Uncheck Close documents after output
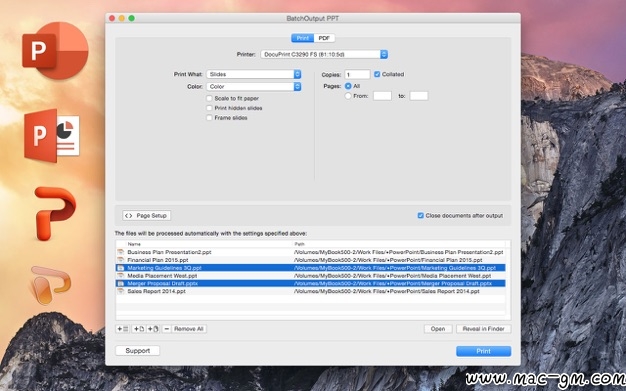626x391 pixels. (x=420, y=215)
